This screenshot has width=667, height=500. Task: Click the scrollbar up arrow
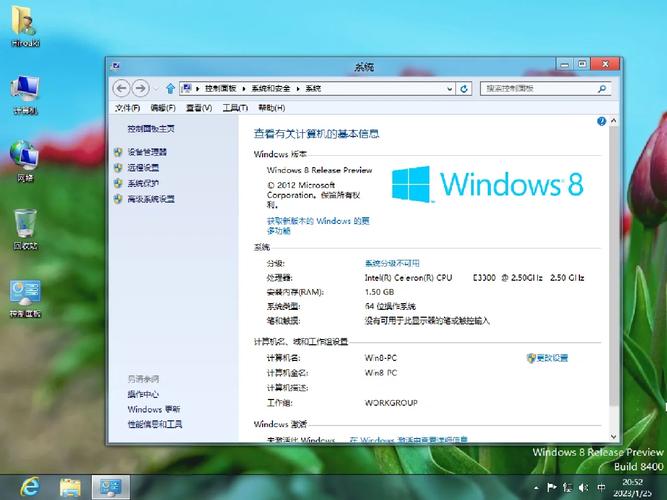coord(613,121)
